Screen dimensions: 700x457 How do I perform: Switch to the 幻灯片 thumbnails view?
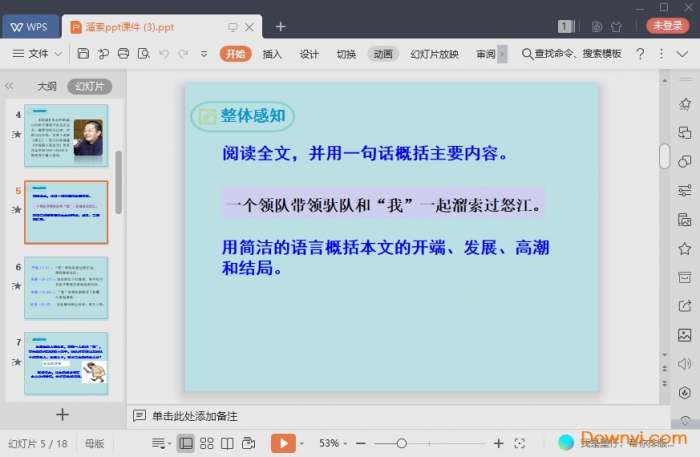pyautogui.click(x=89, y=86)
